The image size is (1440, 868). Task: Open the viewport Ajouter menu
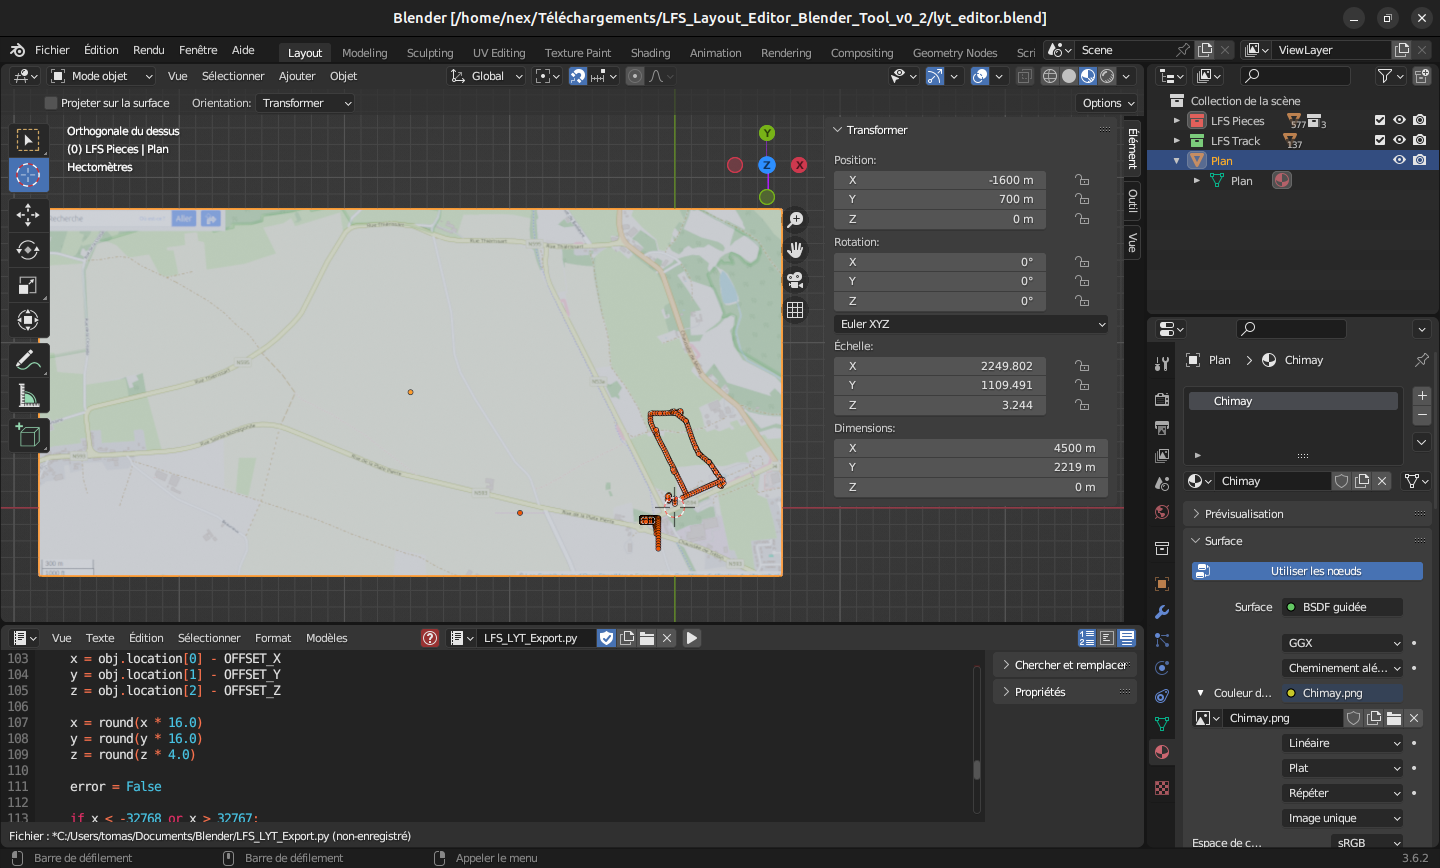click(x=297, y=76)
